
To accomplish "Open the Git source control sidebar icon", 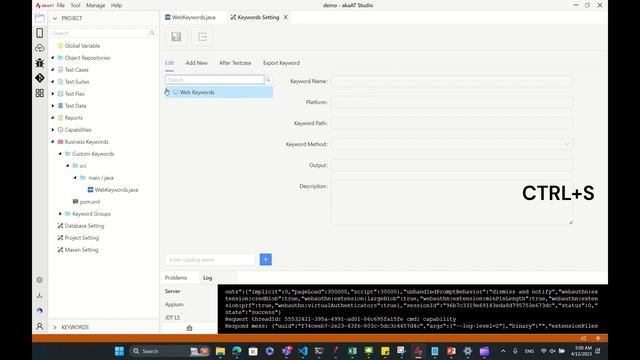I will tap(40, 78).
